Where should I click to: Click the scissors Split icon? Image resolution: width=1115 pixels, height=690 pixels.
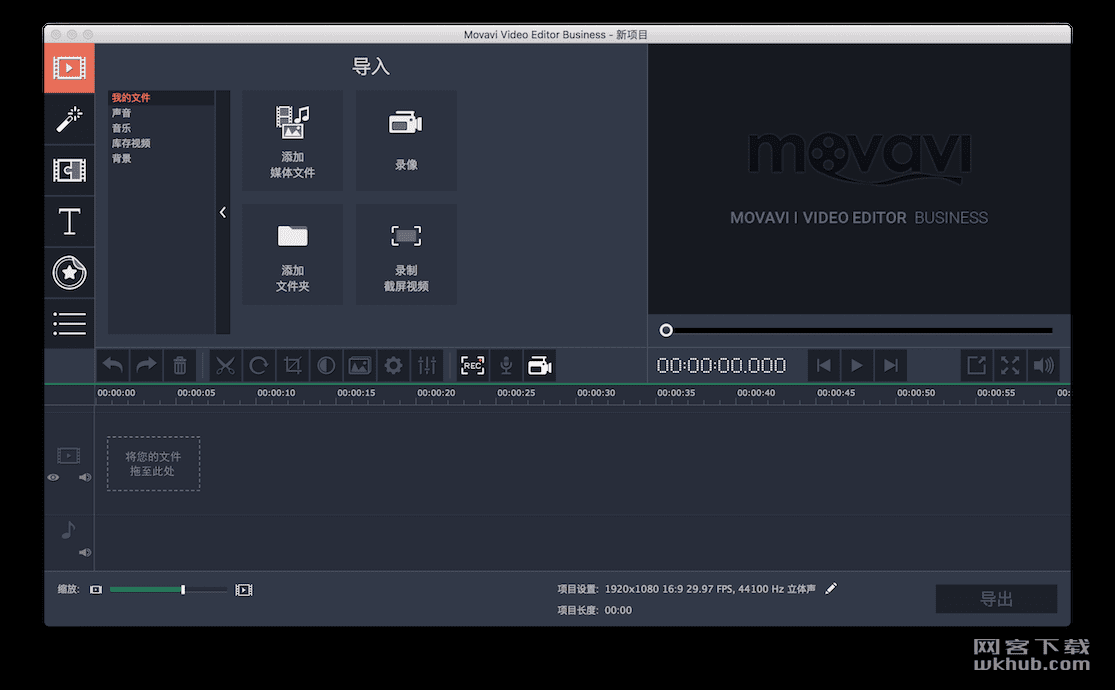click(x=225, y=366)
